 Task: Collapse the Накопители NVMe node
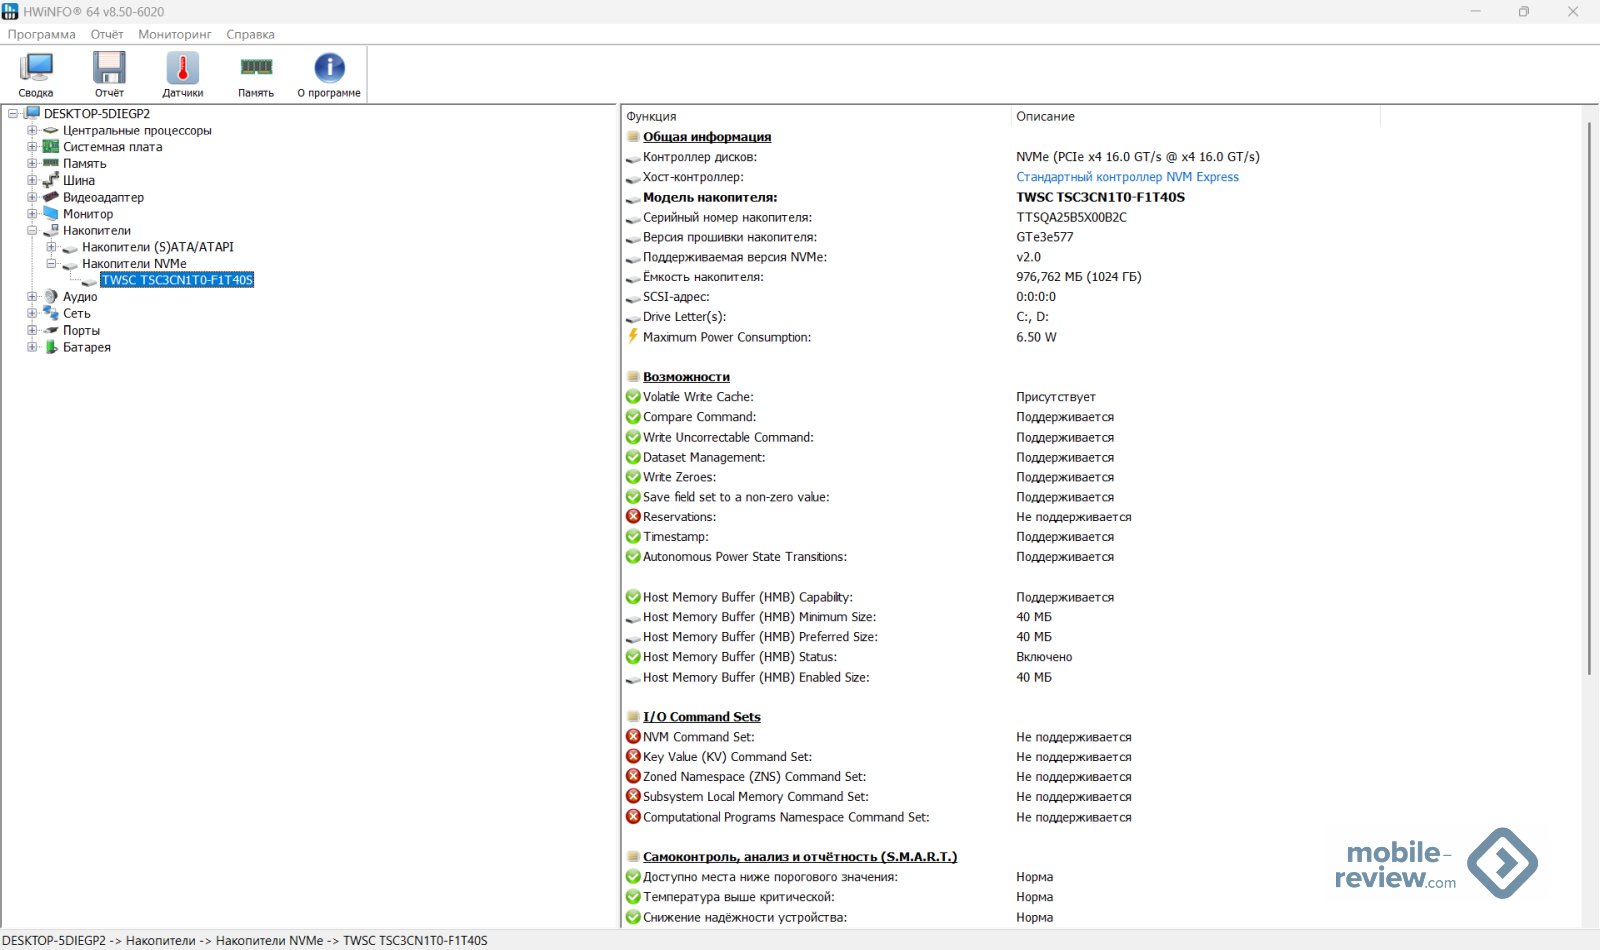tap(51, 264)
